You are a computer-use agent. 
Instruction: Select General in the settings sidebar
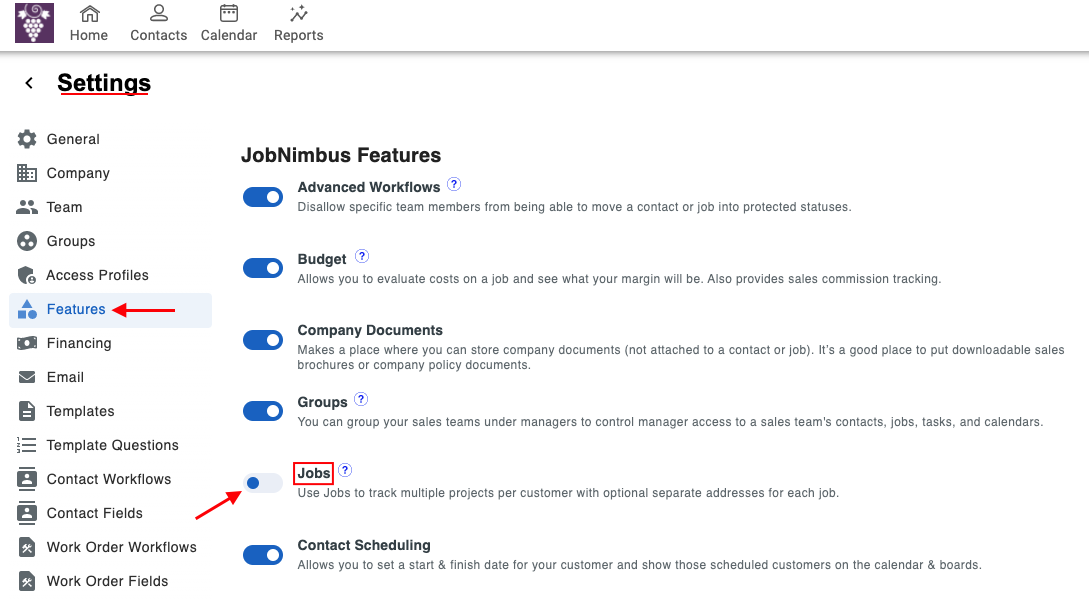[73, 139]
